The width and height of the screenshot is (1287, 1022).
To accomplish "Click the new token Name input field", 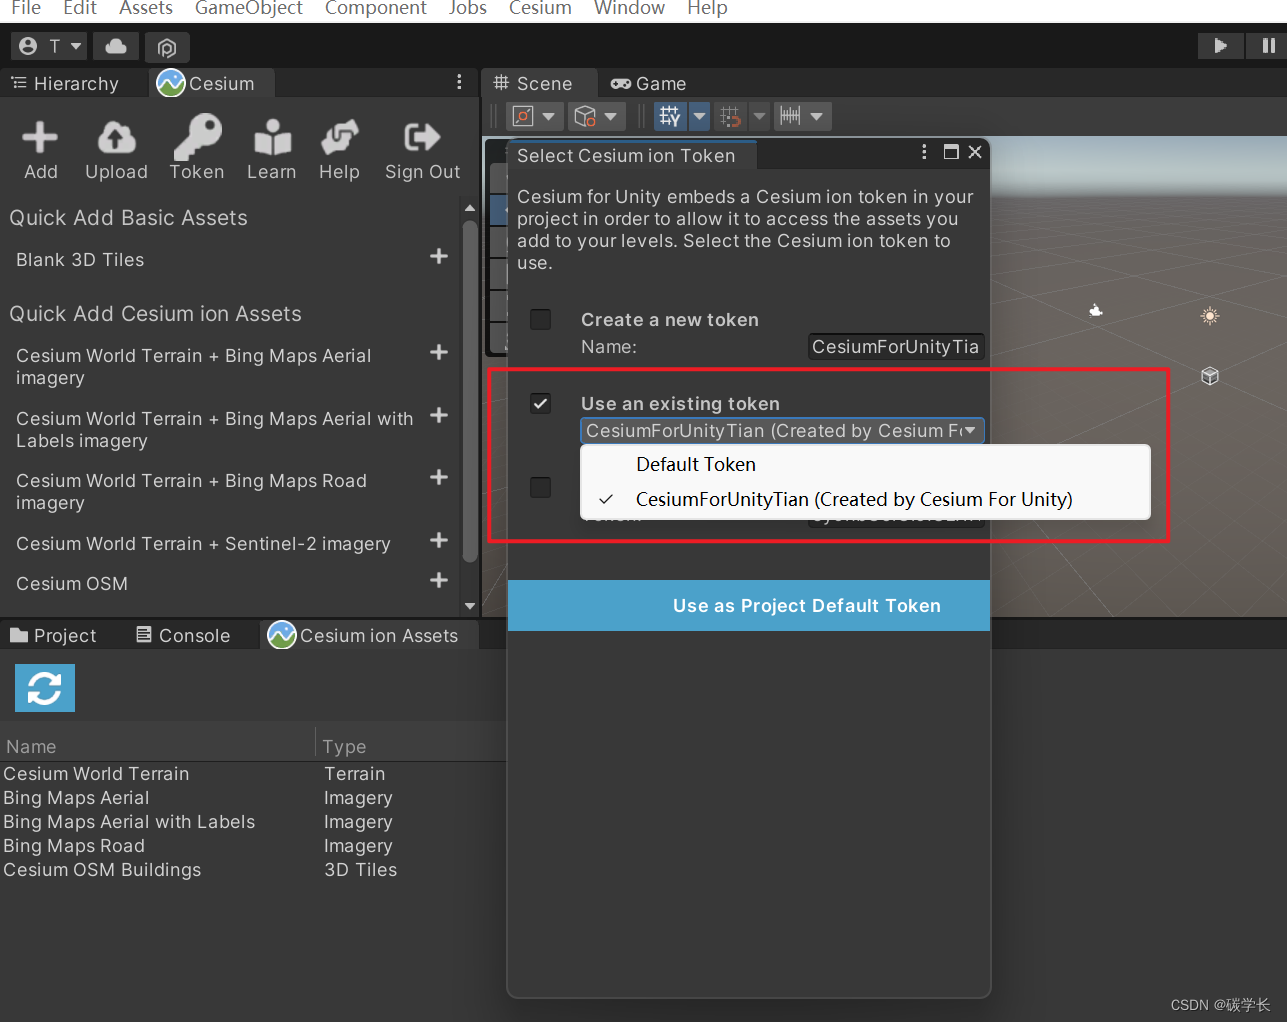I will pos(896,347).
